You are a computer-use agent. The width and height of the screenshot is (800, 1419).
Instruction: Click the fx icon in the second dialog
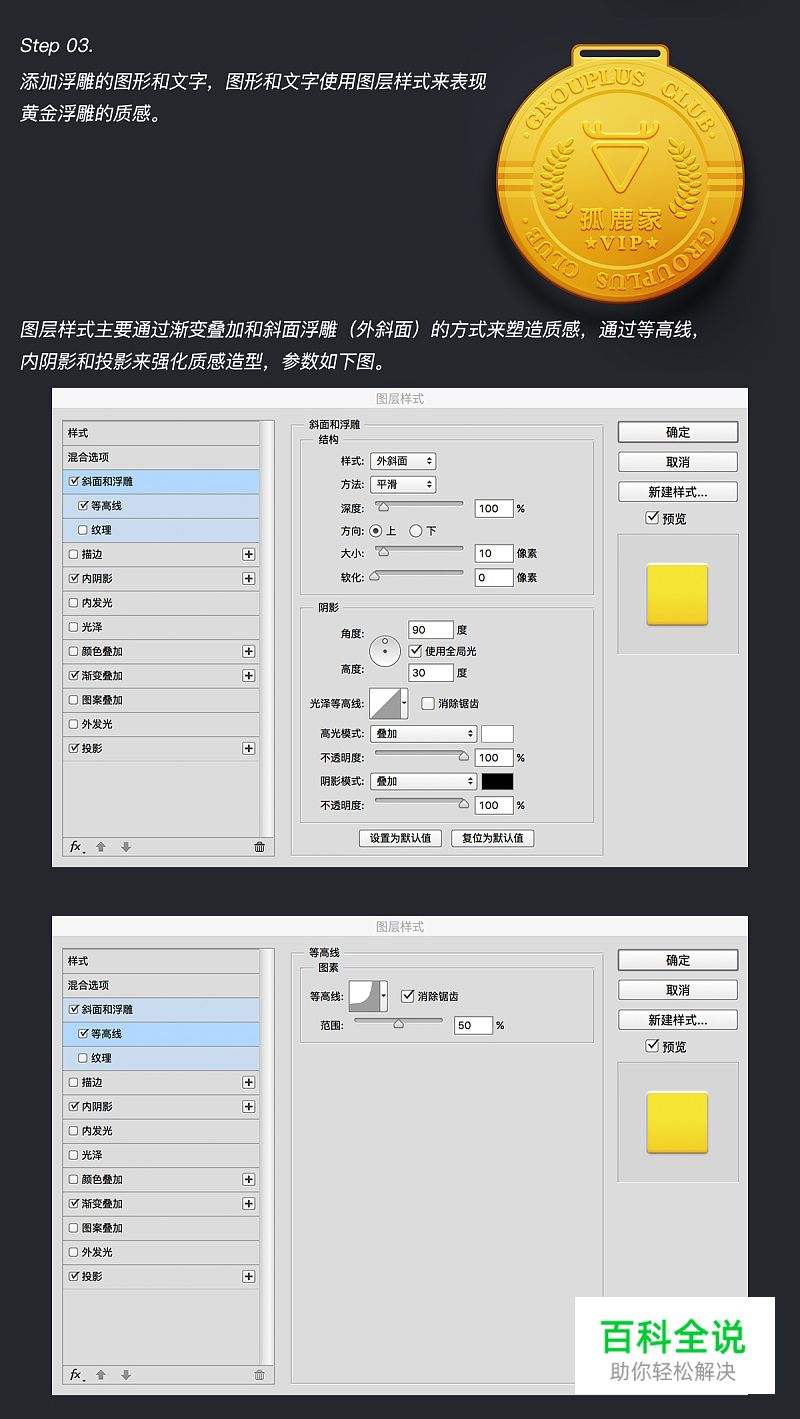pos(76,1374)
